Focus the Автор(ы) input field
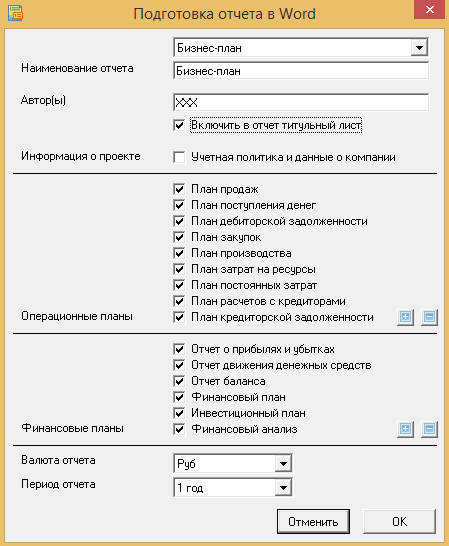449x546 pixels. click(x=301, y=102)
